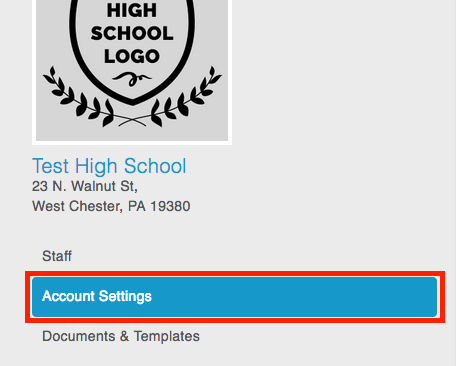Click the Account Settings label text
Screen dimensions: 456x366
tap(97, 296)
